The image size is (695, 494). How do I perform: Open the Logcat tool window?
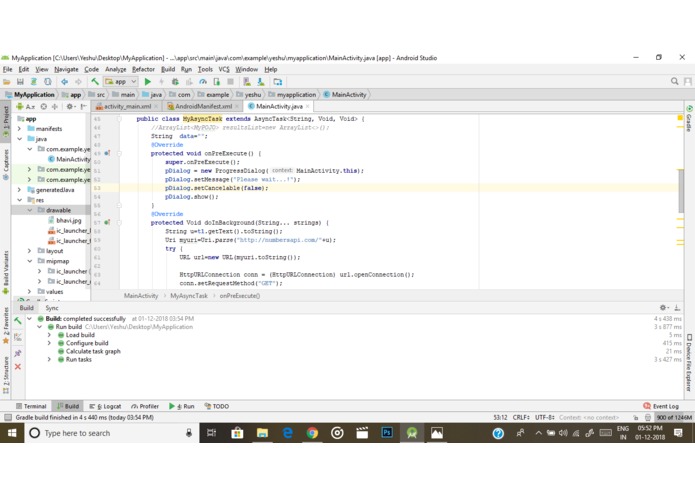pyautogui.click(x=105, y=406)
